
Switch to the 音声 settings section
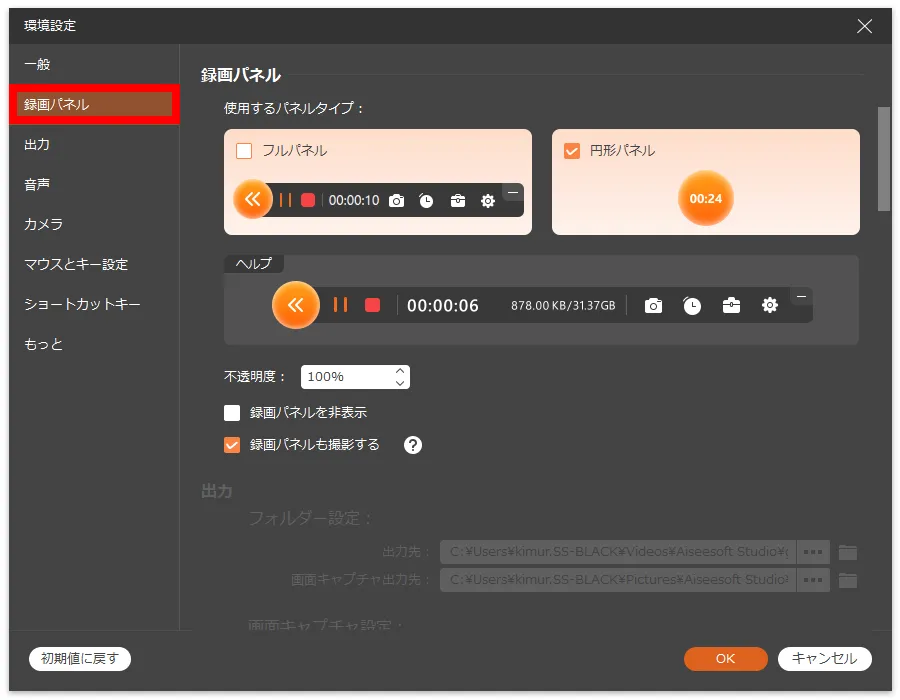pos(37,184)
